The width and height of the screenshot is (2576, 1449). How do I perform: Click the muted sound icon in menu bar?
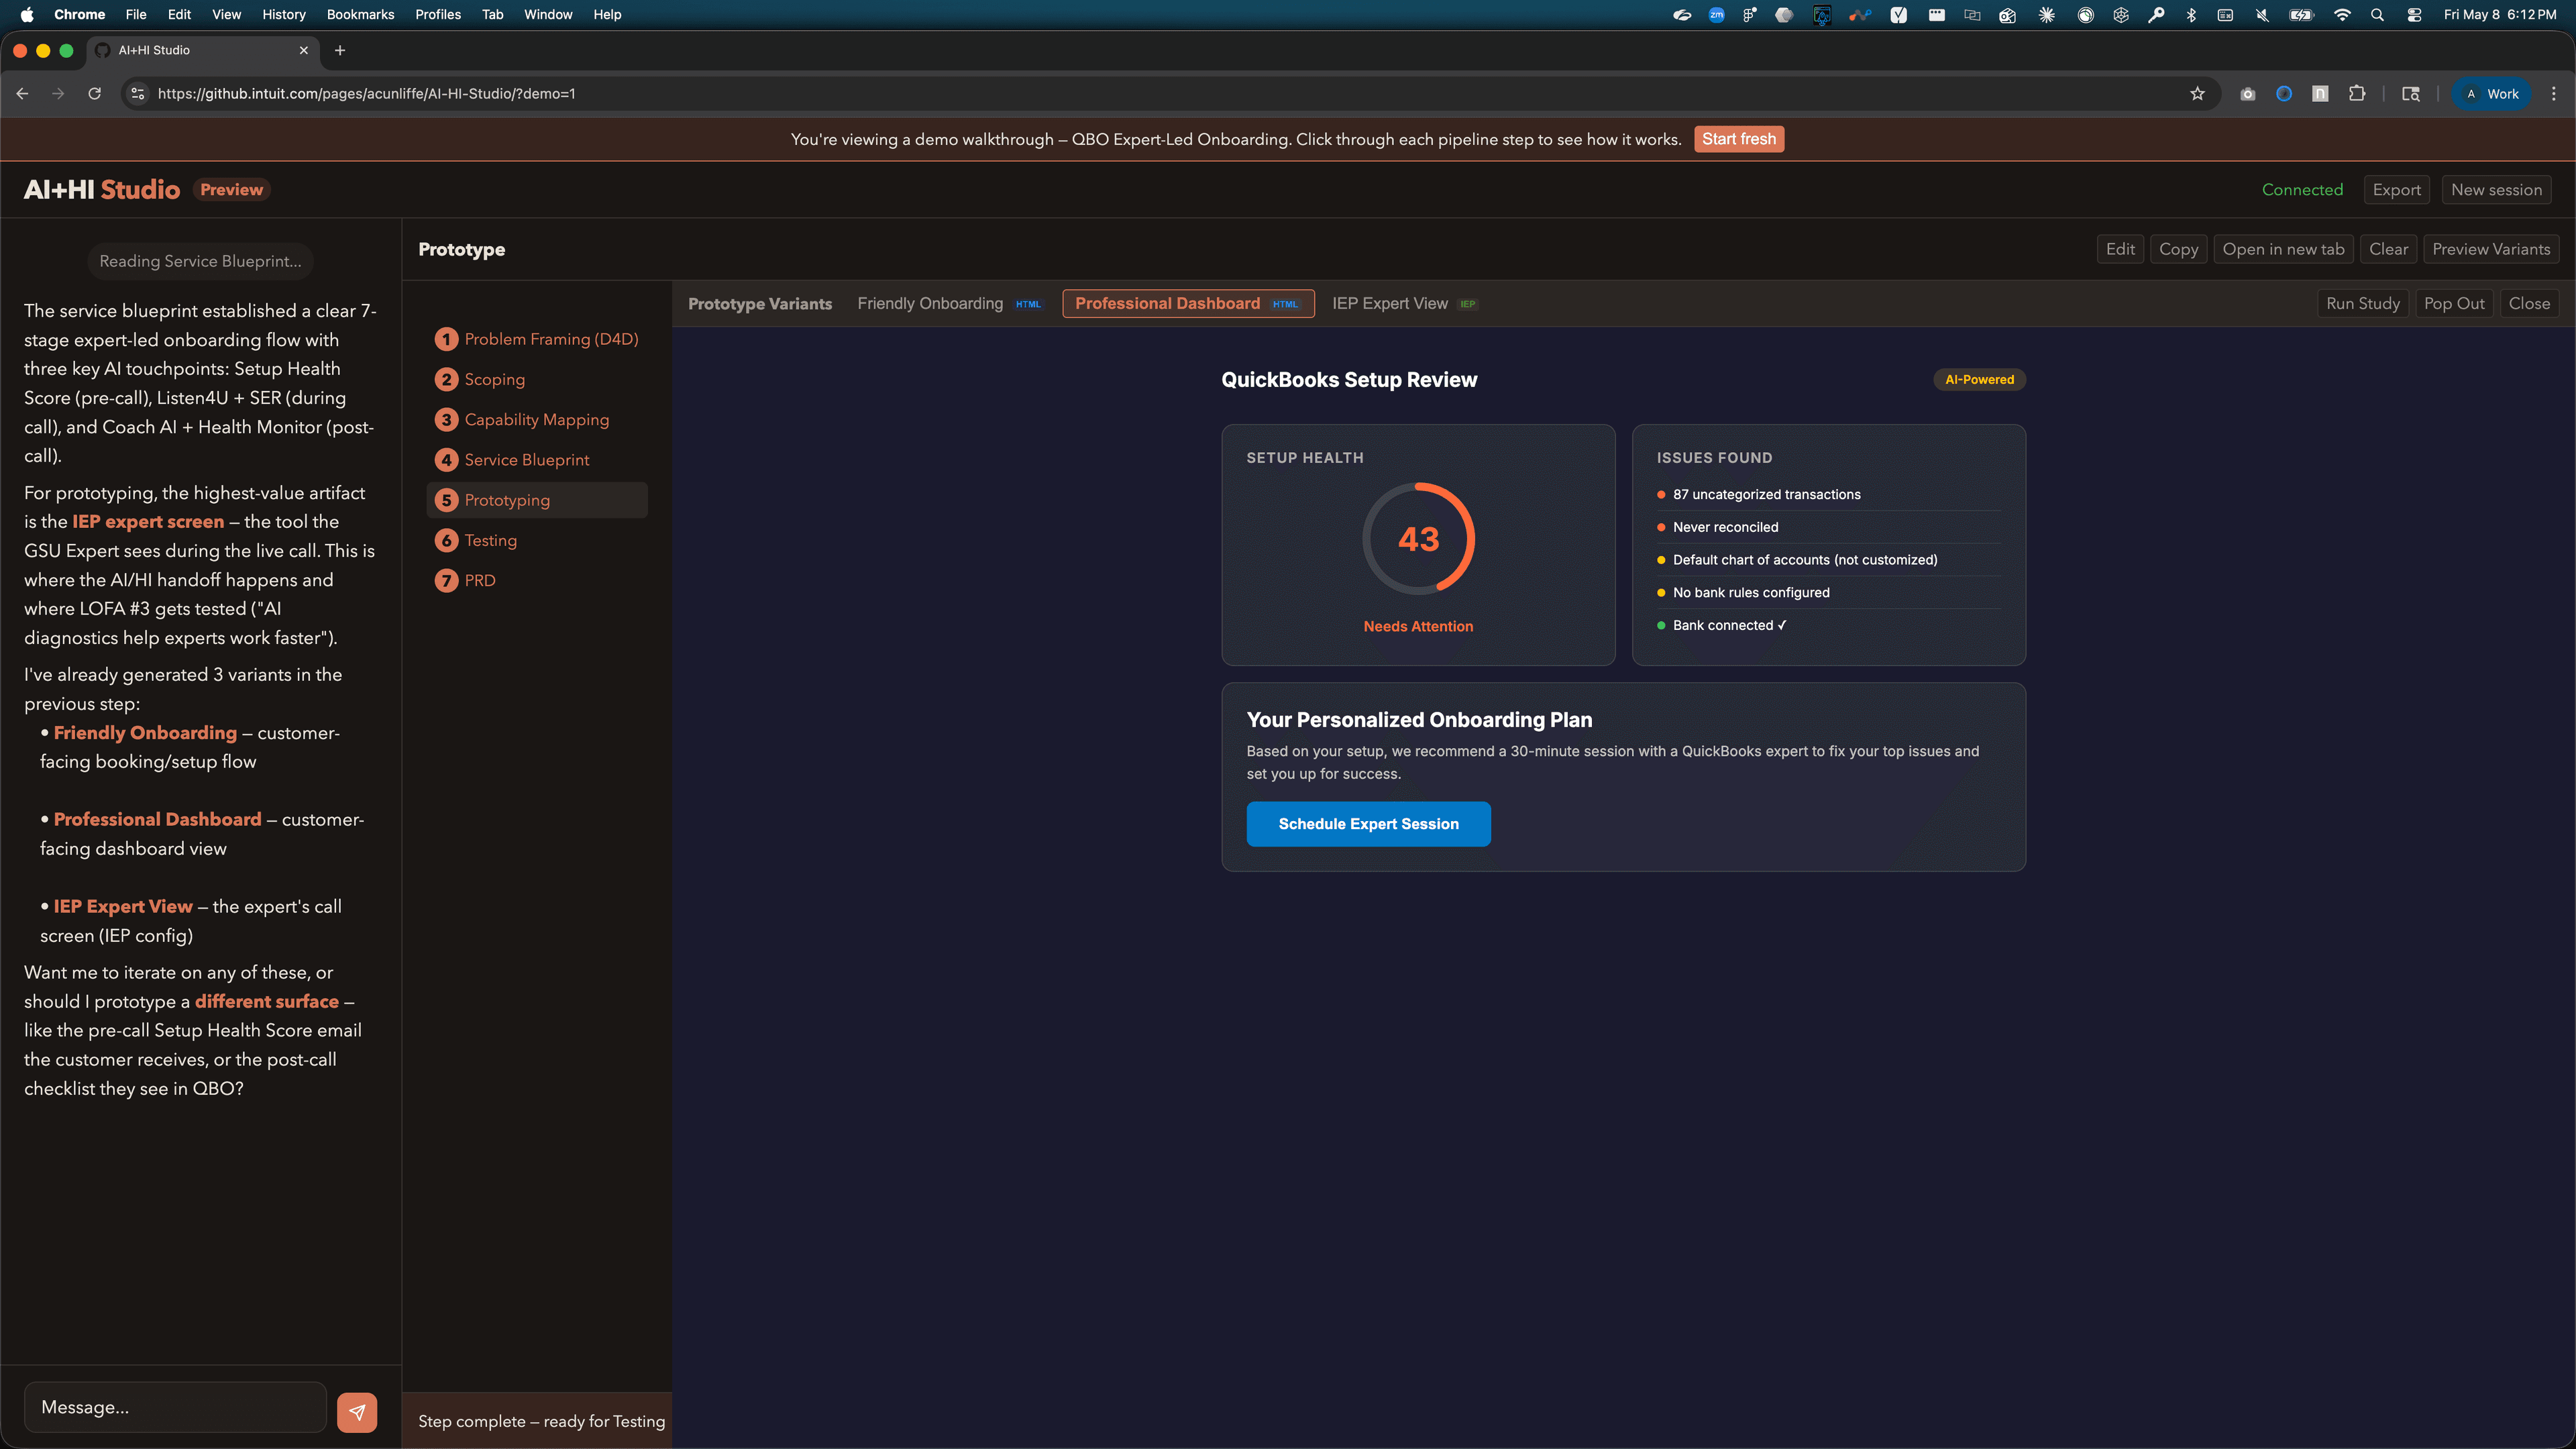tap(2262, 14)
